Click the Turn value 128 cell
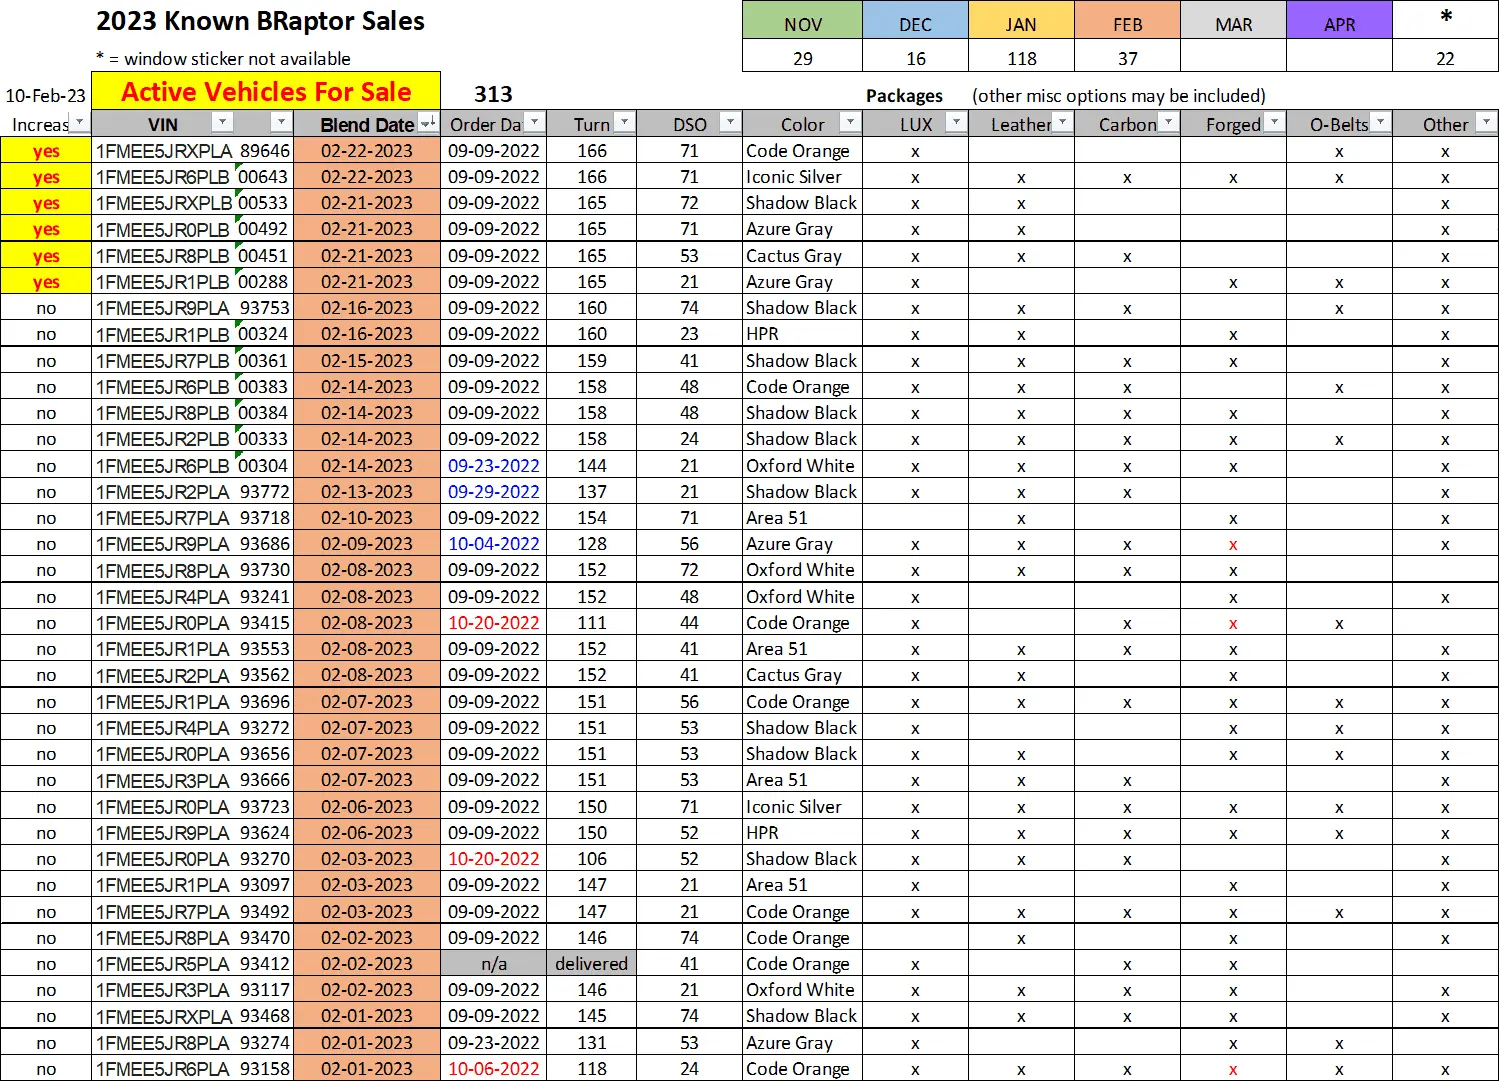Image resolution: width=1500 pixels, height=1082 pixels. point(591,544)
